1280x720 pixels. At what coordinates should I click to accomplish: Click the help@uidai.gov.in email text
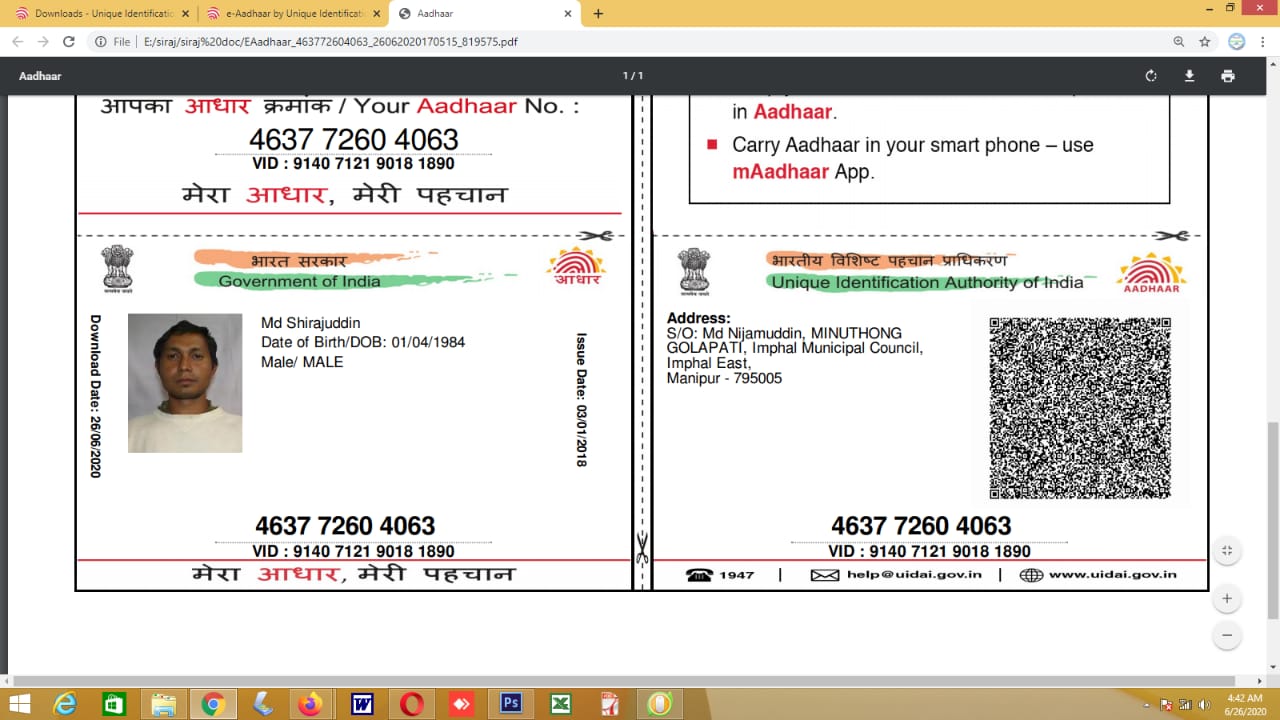pyautogui.click(x=914, y=575)
